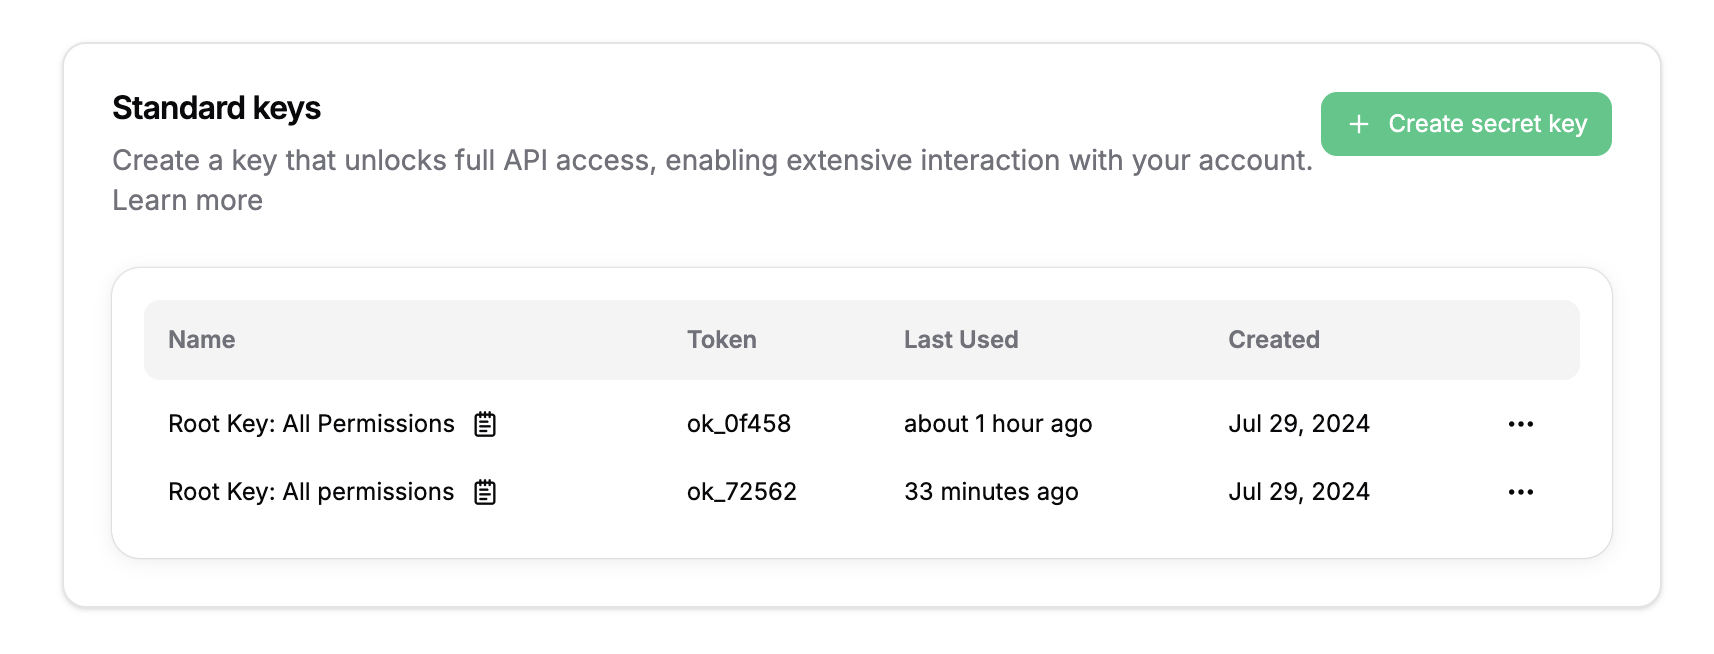This screenshot has width=1714, height=654.
Task: Open the Learn more link
Action: point(187,200)
